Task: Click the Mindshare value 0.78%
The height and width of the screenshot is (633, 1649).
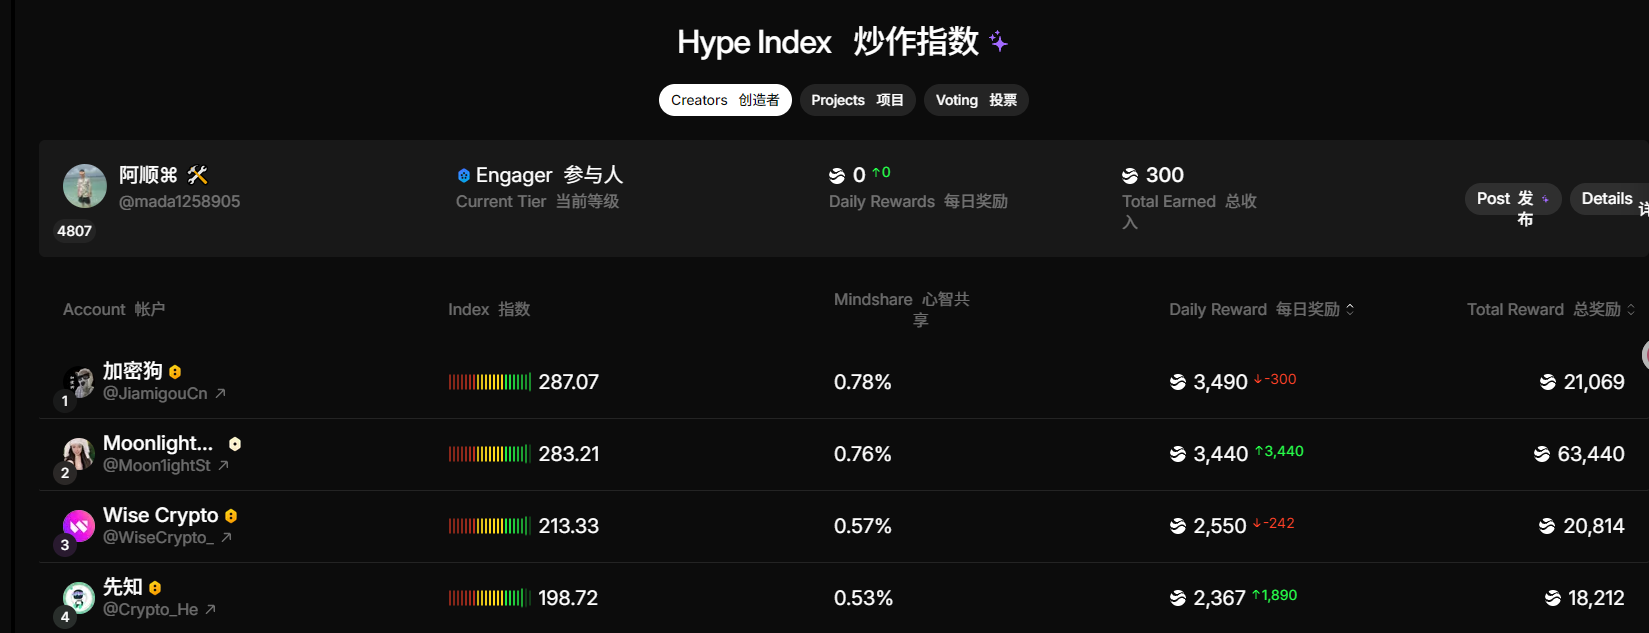Action: click(x=863, y=382)
